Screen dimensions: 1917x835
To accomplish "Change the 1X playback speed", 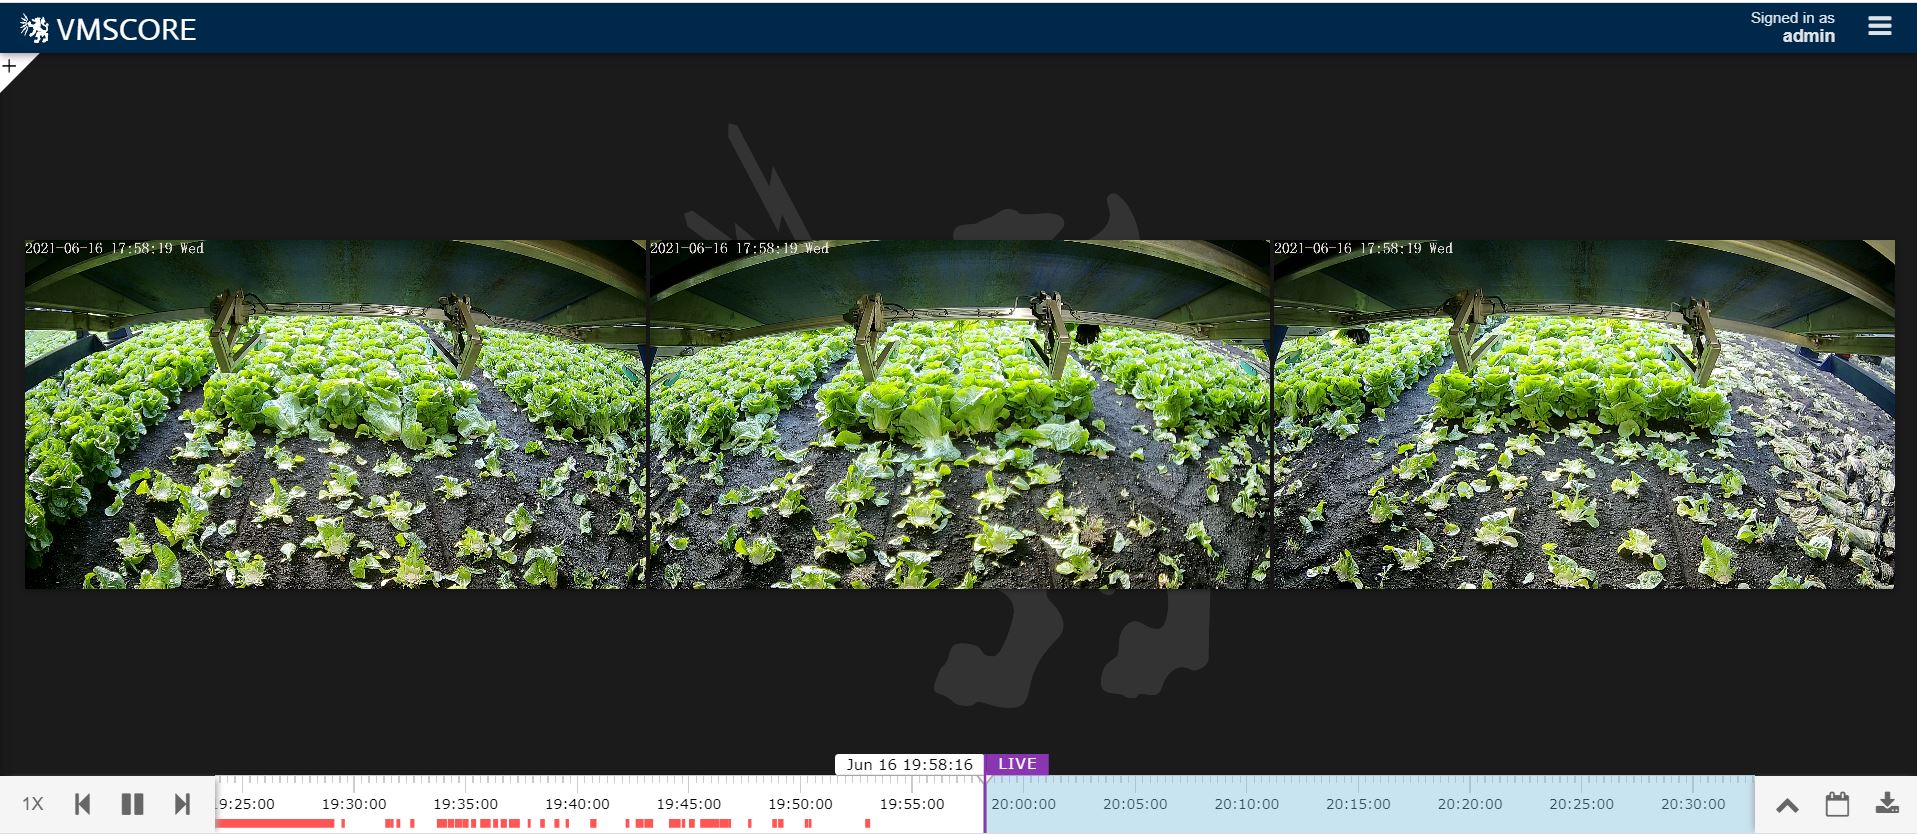I will click(33, 804).
